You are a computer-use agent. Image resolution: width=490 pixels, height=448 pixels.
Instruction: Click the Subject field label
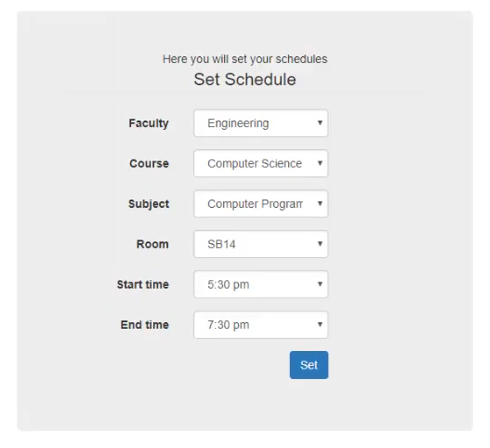pyautogui.click(x=149, y=204)
